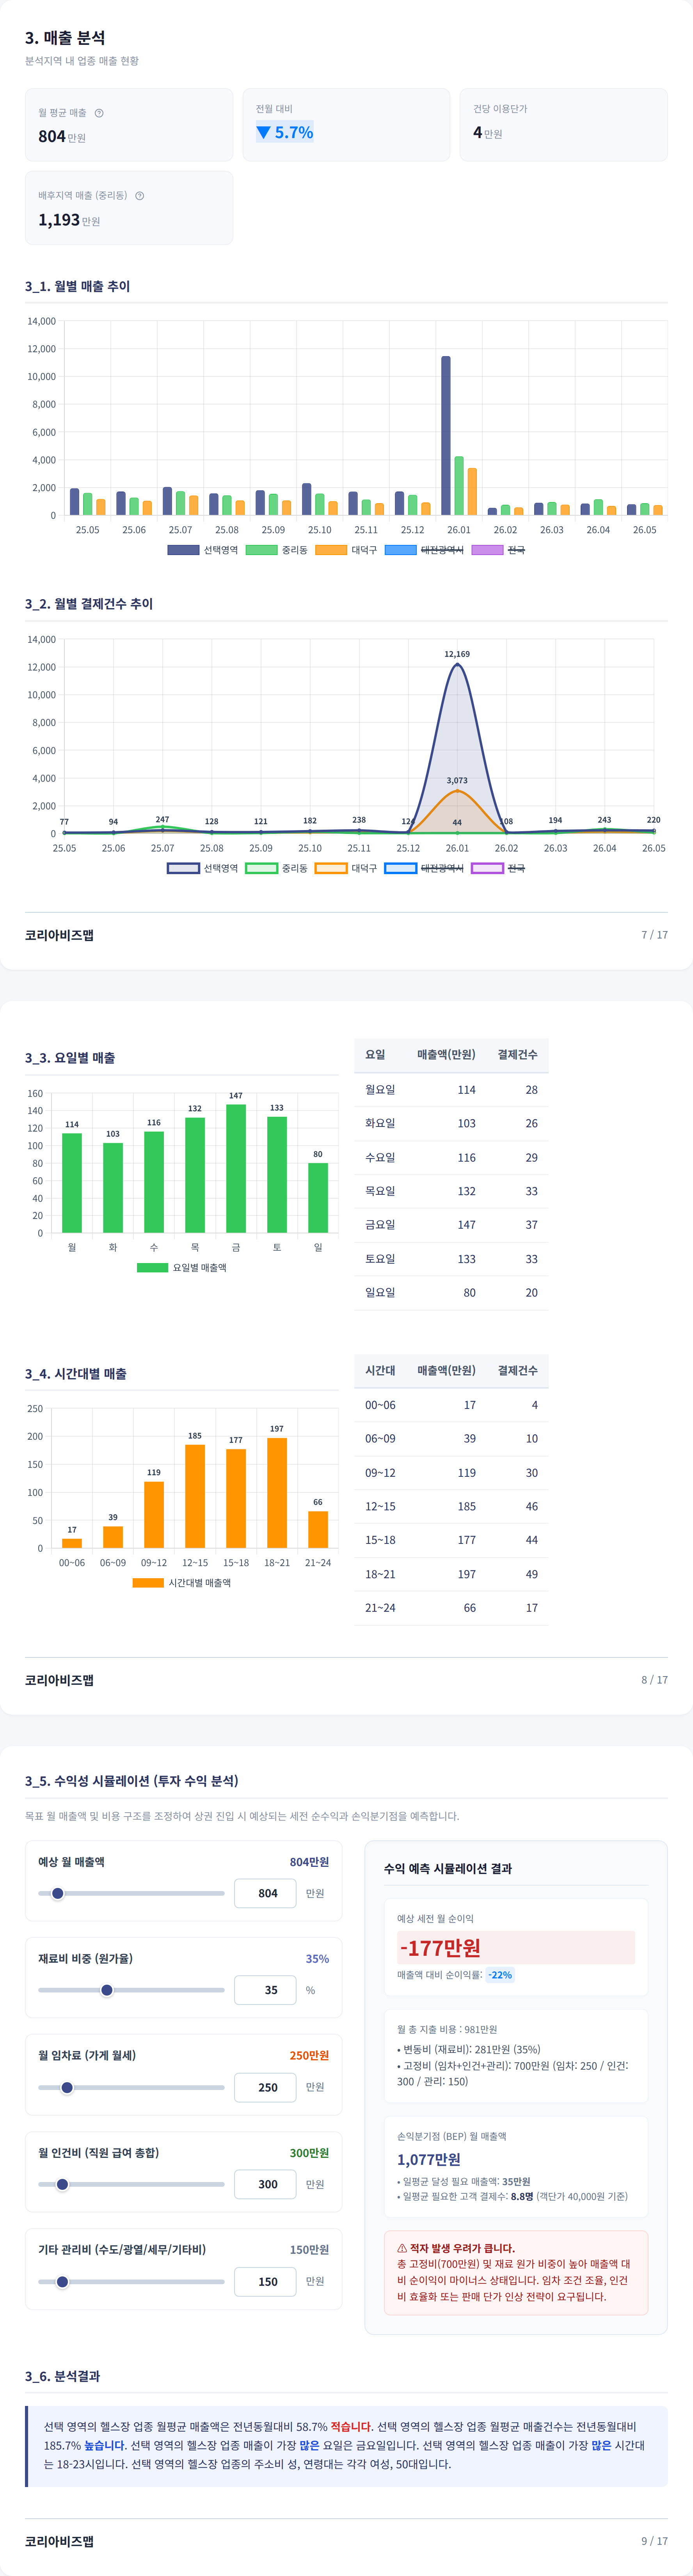Image resolution: width=693 pixels, height=2576 pixels.
Task: Click the 건당 이용단가 card showing 4 만원
Action: 564,125
